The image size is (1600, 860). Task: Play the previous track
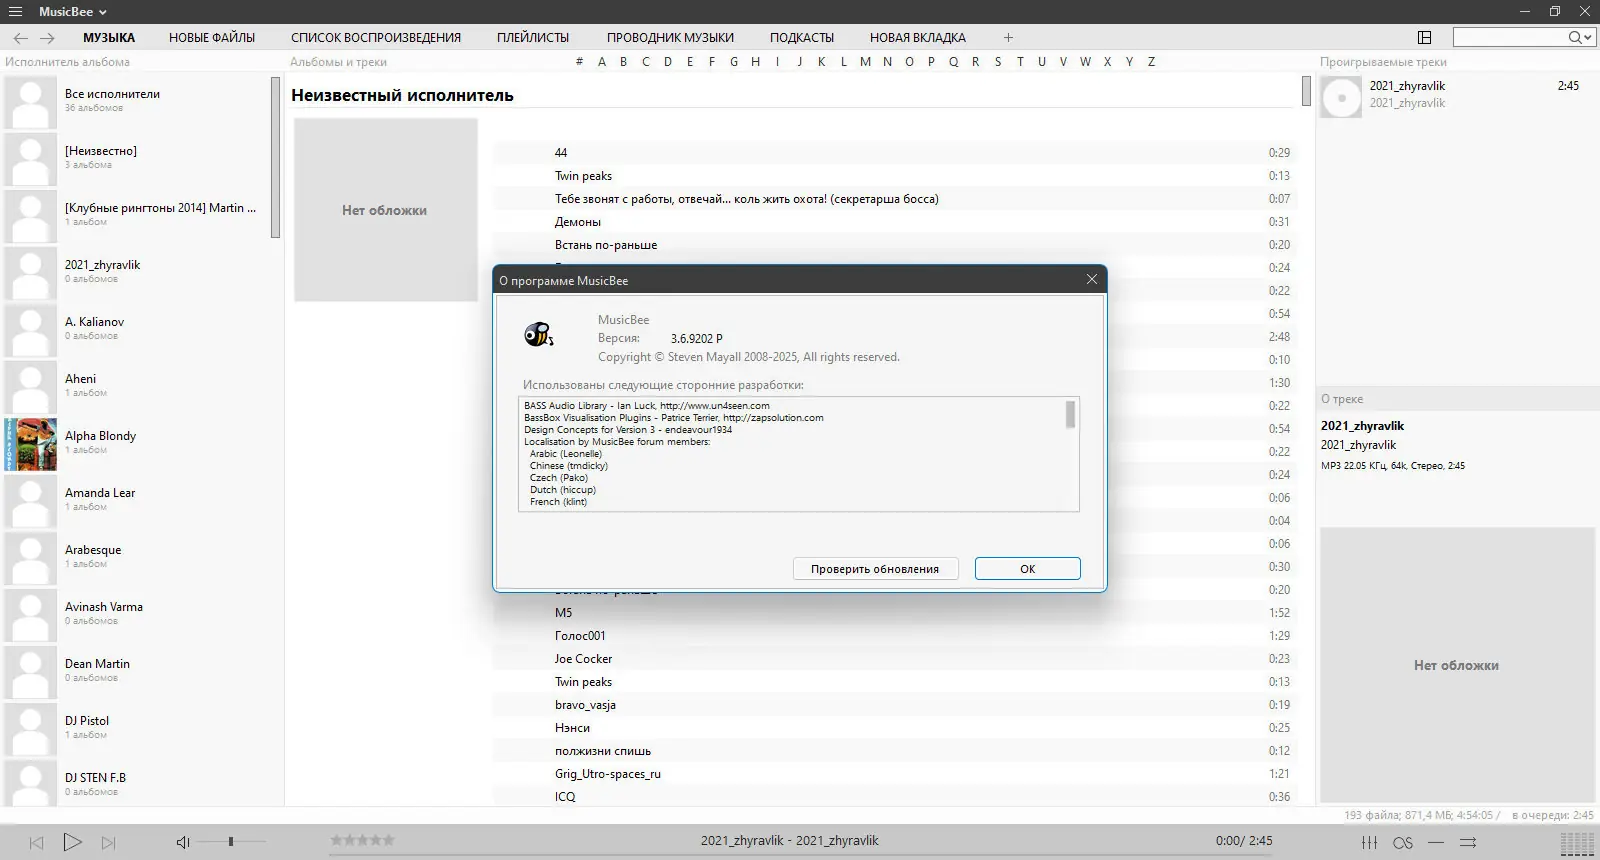(x=36, y=843)
